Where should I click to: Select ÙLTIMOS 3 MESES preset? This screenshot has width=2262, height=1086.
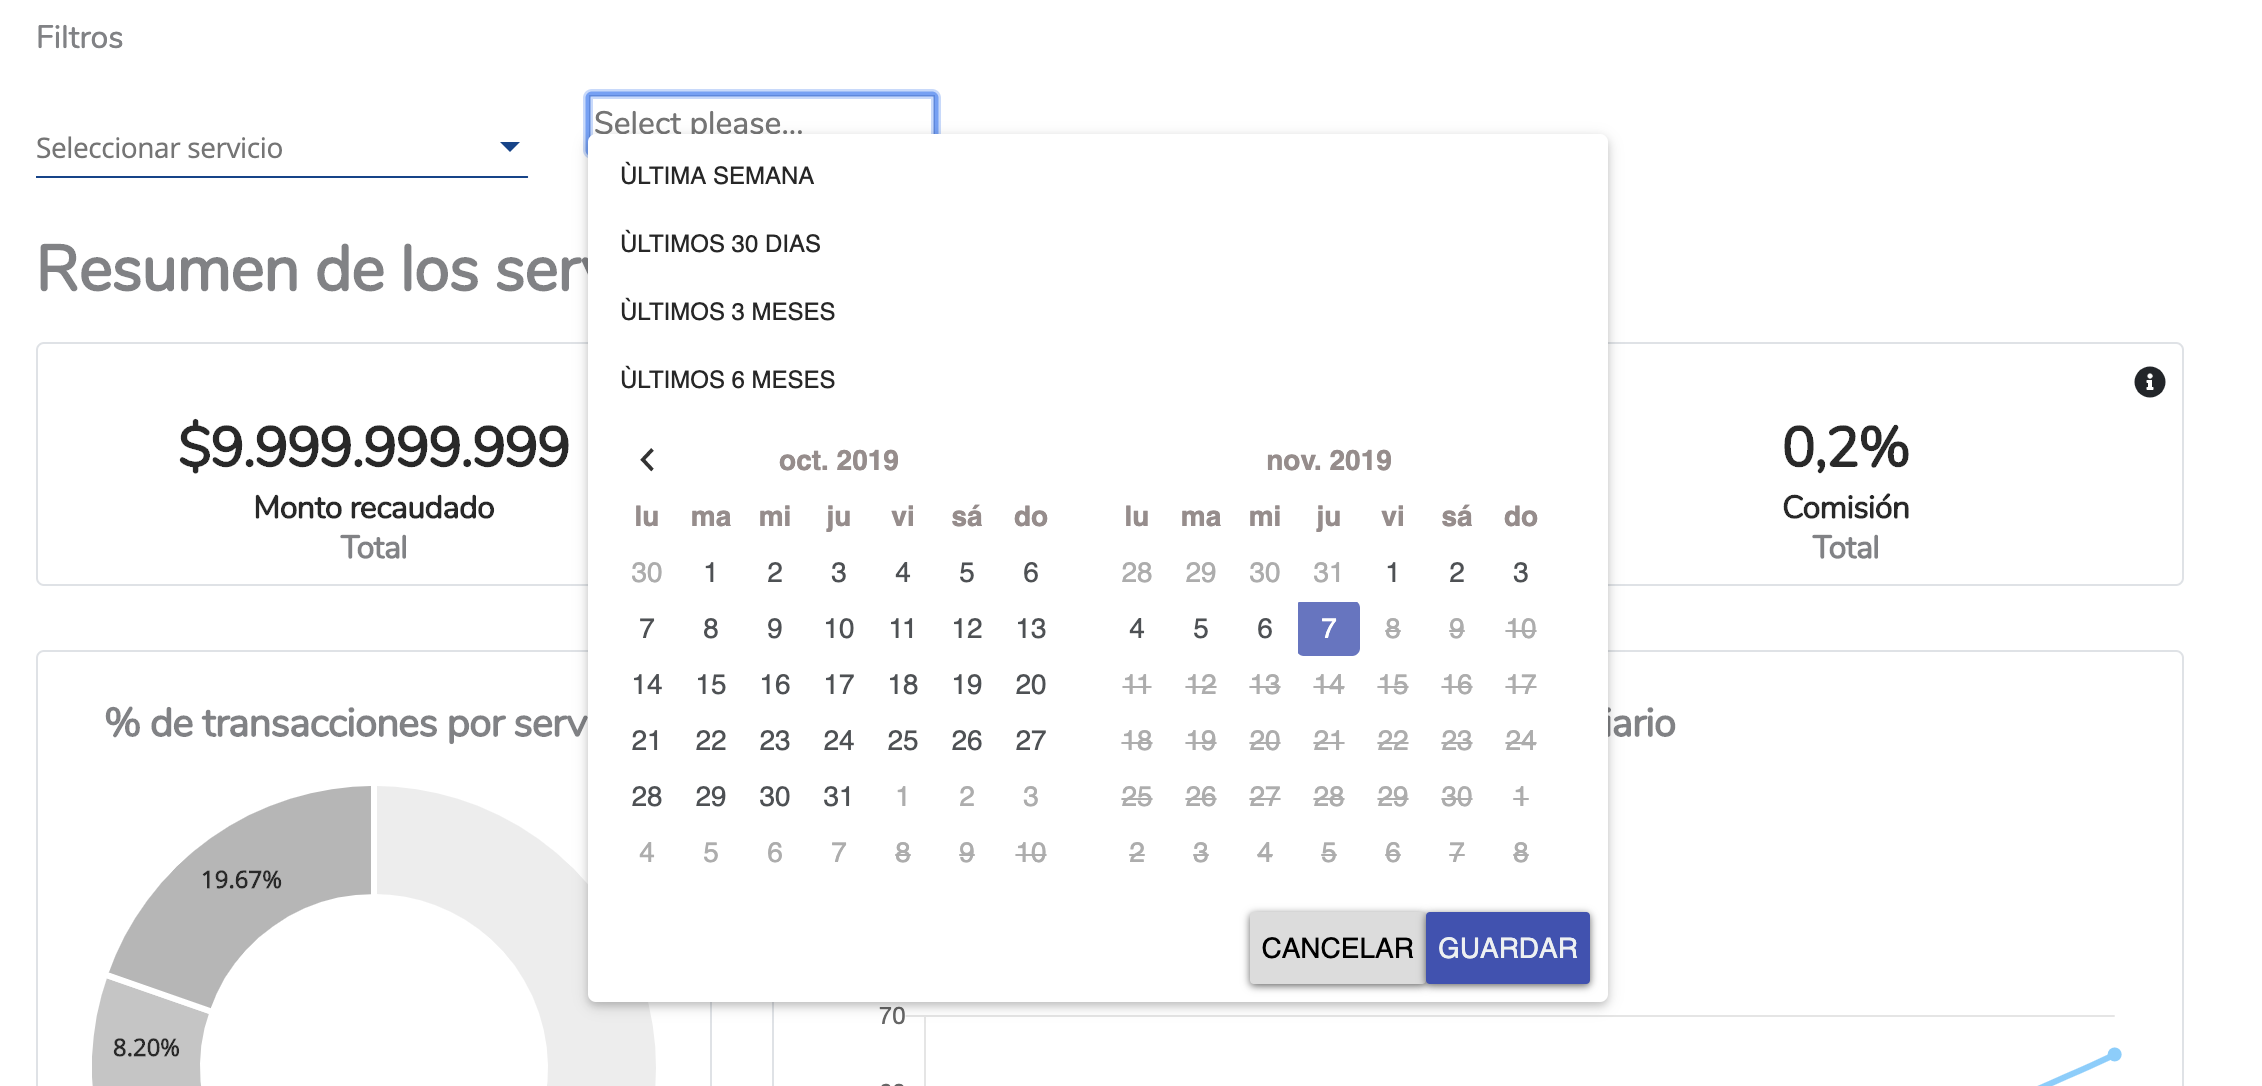click(x=728, y=310)
